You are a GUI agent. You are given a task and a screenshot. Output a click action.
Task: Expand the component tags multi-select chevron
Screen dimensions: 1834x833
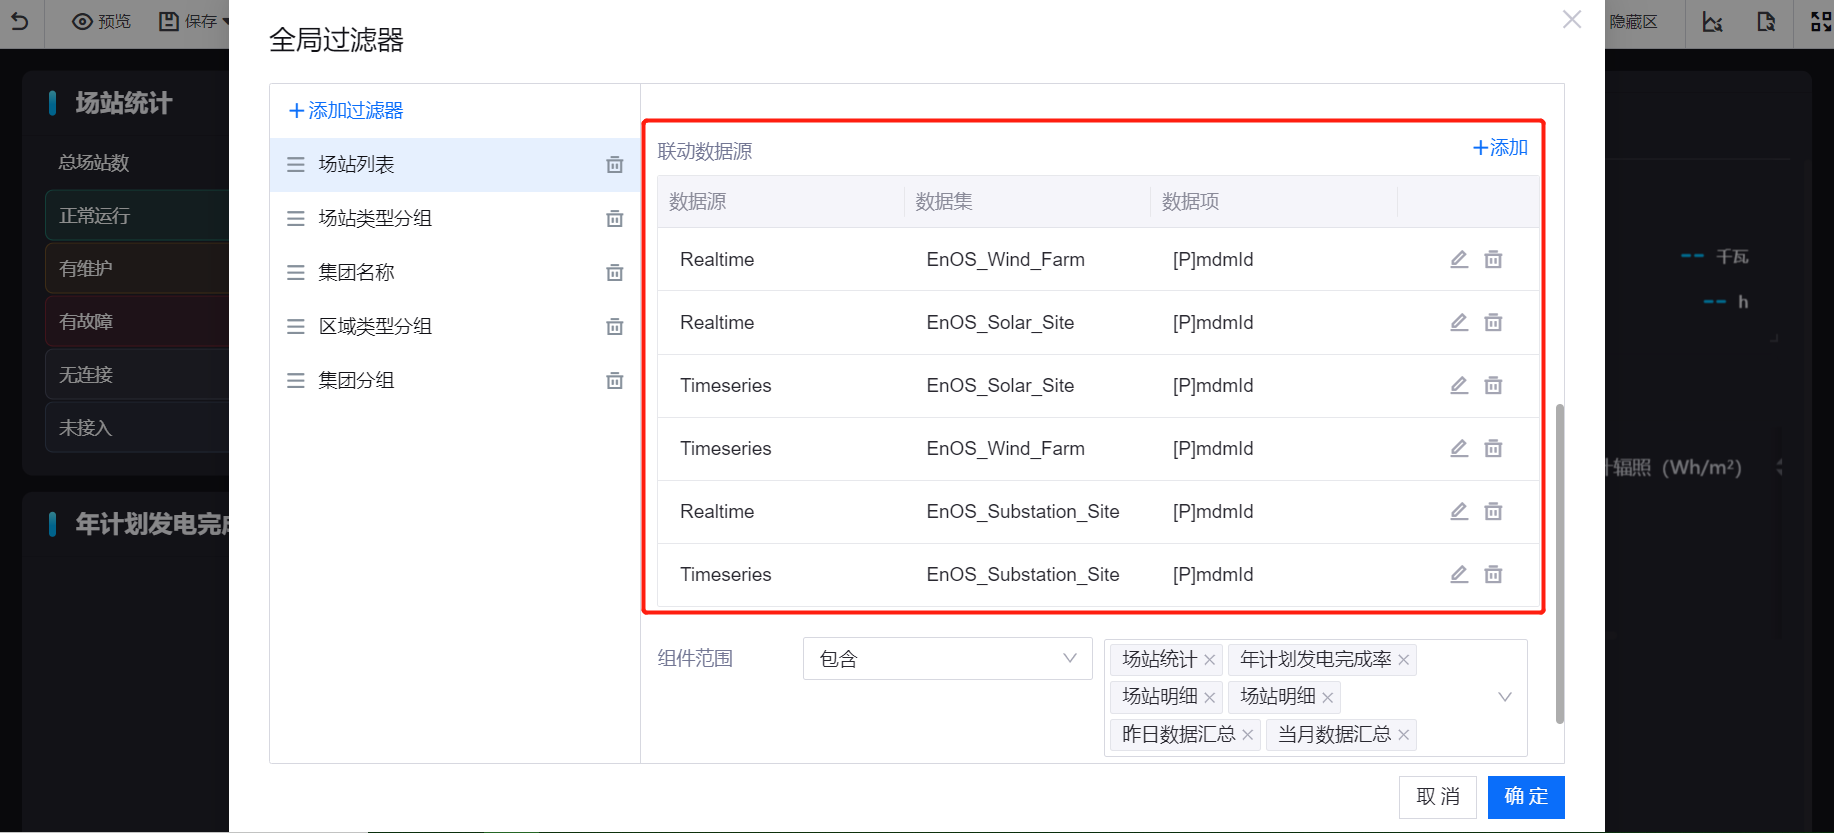1504,697
